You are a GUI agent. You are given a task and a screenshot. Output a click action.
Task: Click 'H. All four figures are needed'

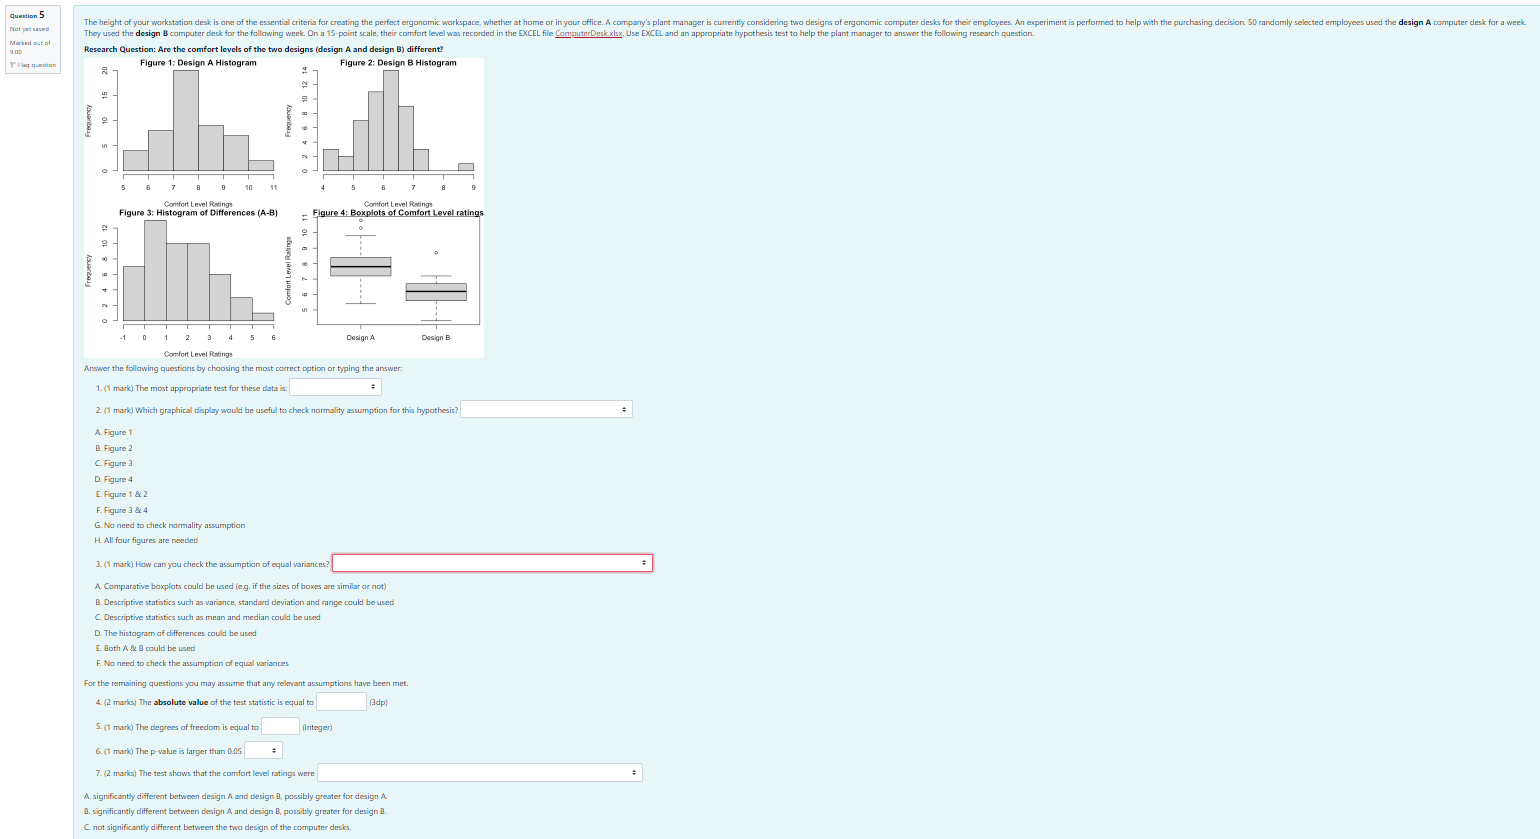point(146,540)
